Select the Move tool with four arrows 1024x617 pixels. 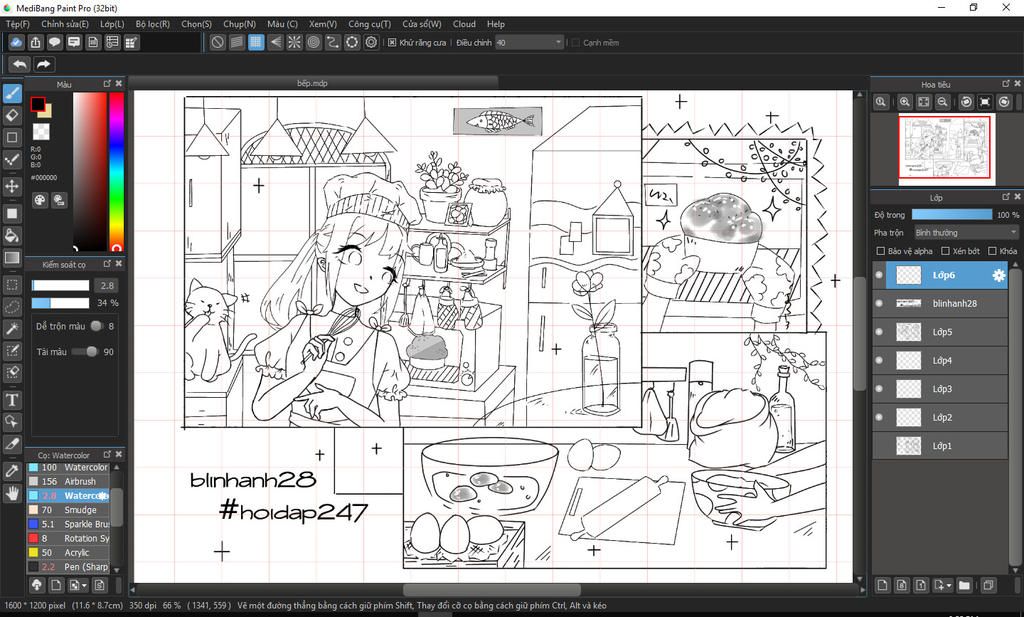click(12, 186)
